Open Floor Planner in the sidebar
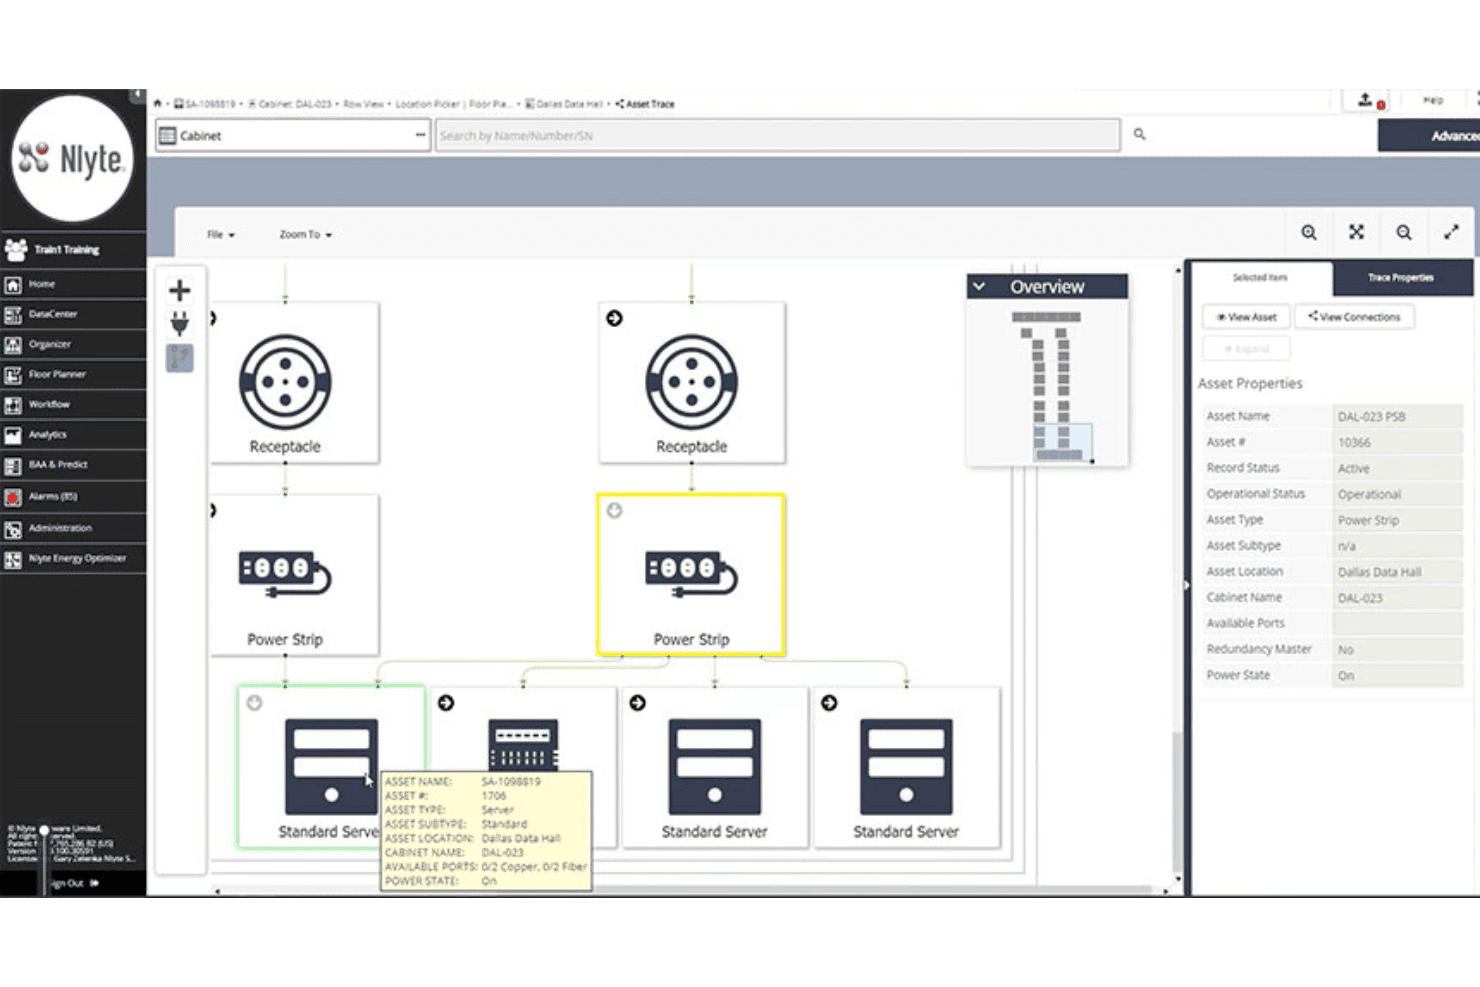 pyautogui.click(x=73, y=375)
